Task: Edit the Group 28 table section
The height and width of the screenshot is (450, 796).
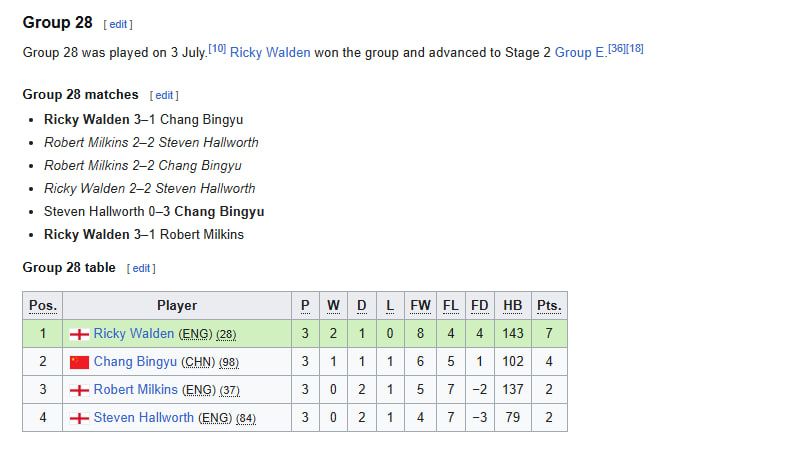Action: pyautogui.click(x=141, y=268)
